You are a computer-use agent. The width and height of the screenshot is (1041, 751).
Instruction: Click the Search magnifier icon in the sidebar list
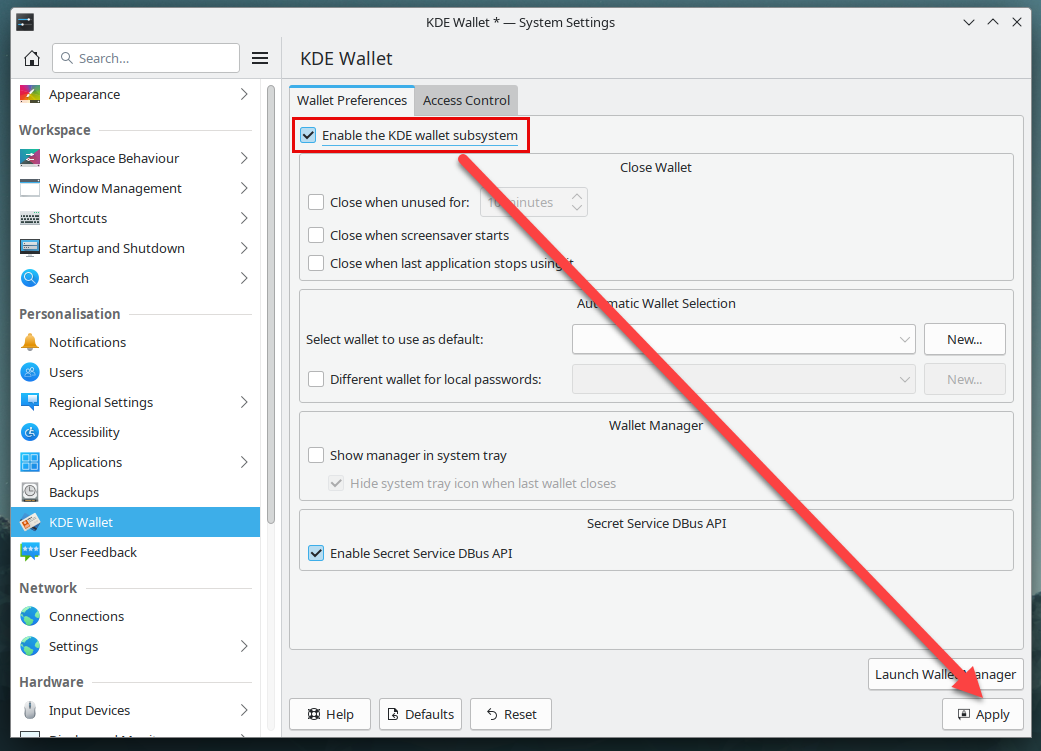[x=30, y=278]
